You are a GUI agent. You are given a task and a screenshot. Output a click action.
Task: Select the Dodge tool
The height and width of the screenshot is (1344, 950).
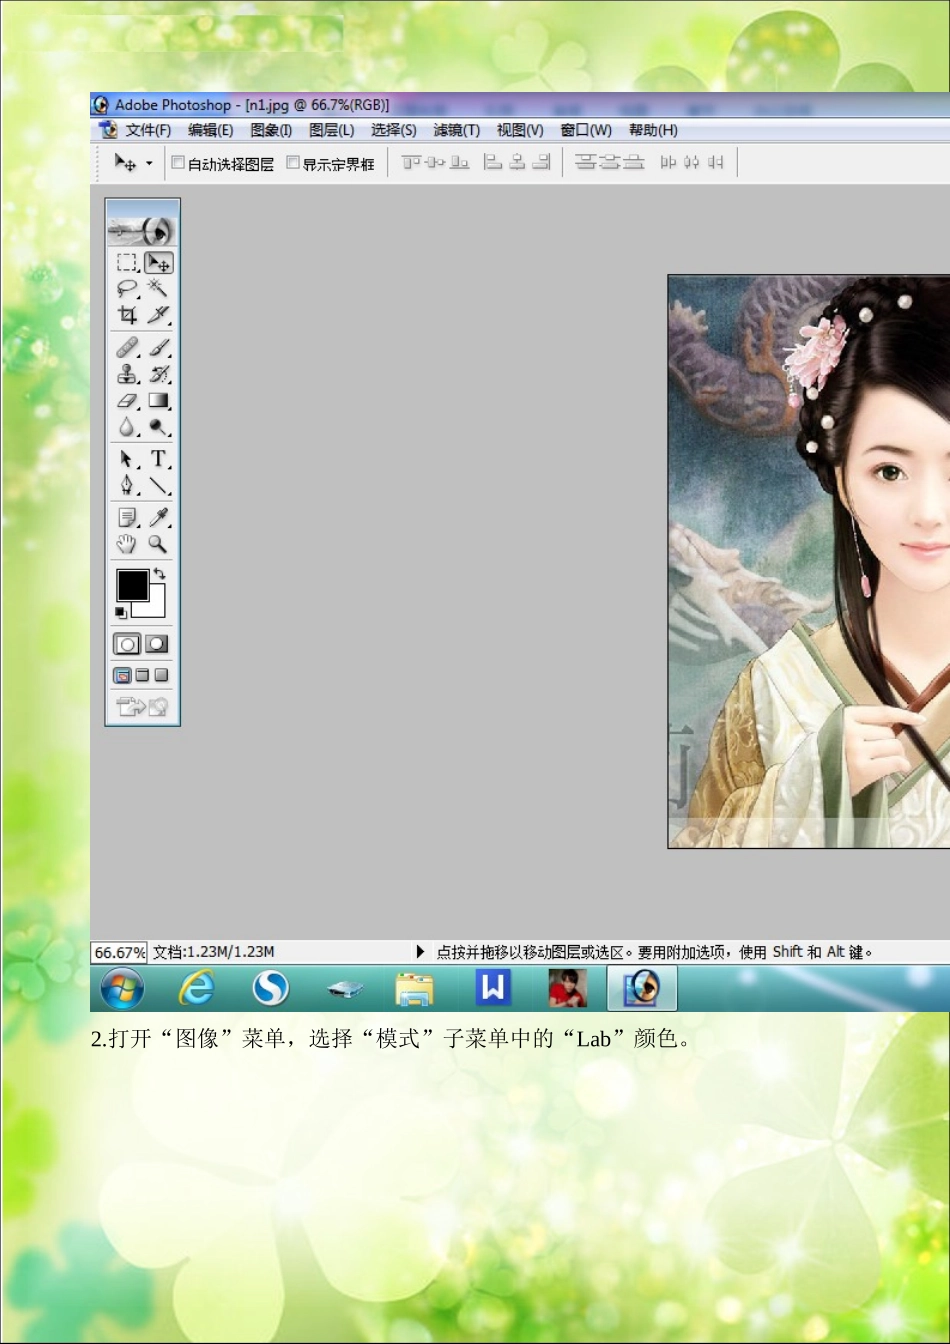tap(158, 427)
